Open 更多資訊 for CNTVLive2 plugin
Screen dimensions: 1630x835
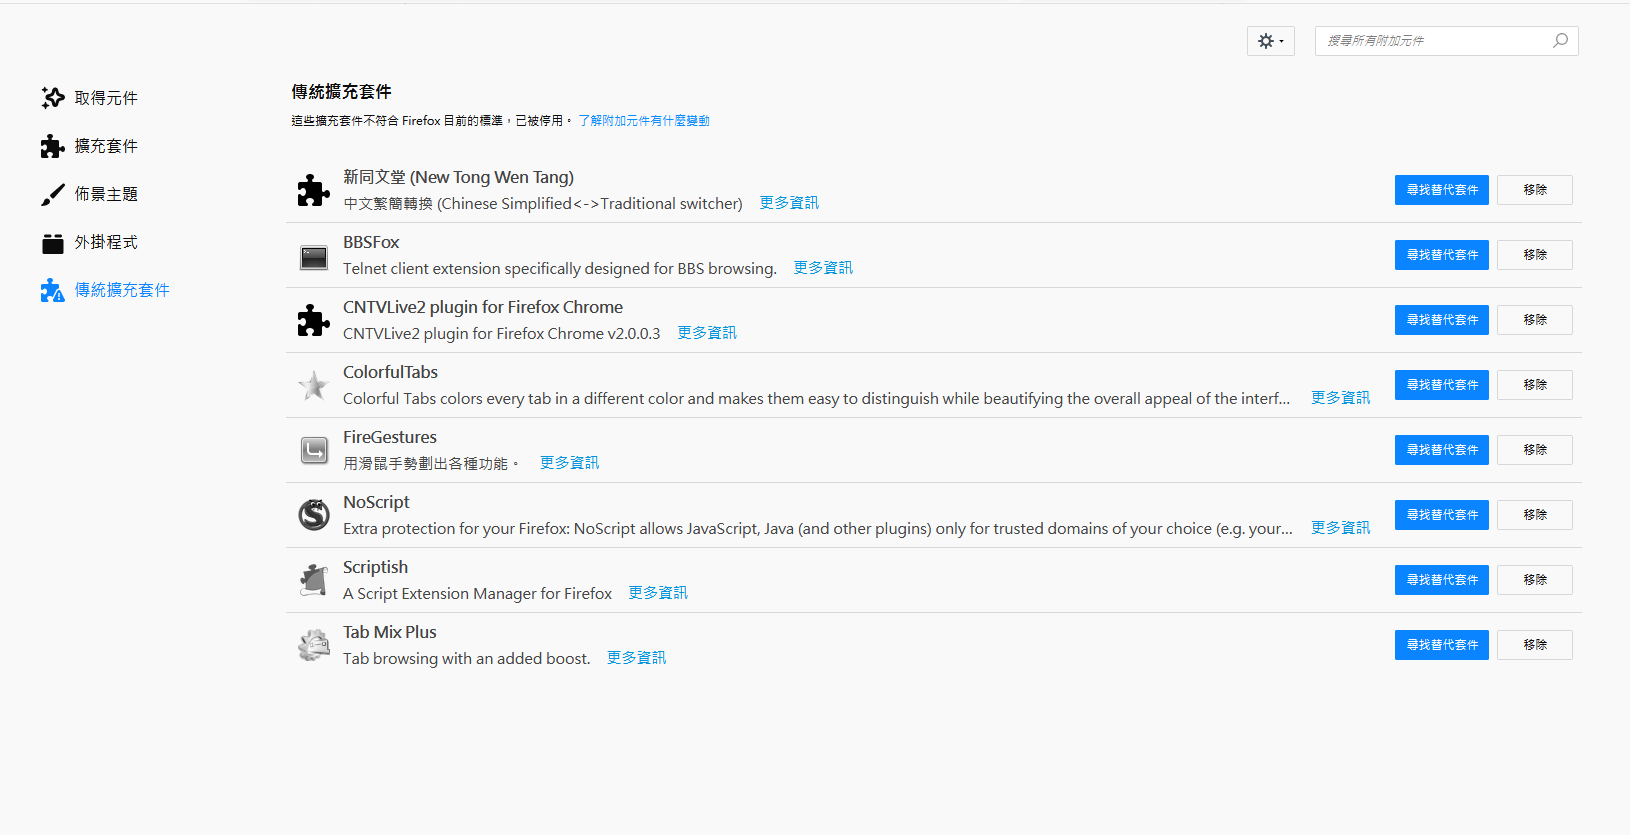(707, 333)
